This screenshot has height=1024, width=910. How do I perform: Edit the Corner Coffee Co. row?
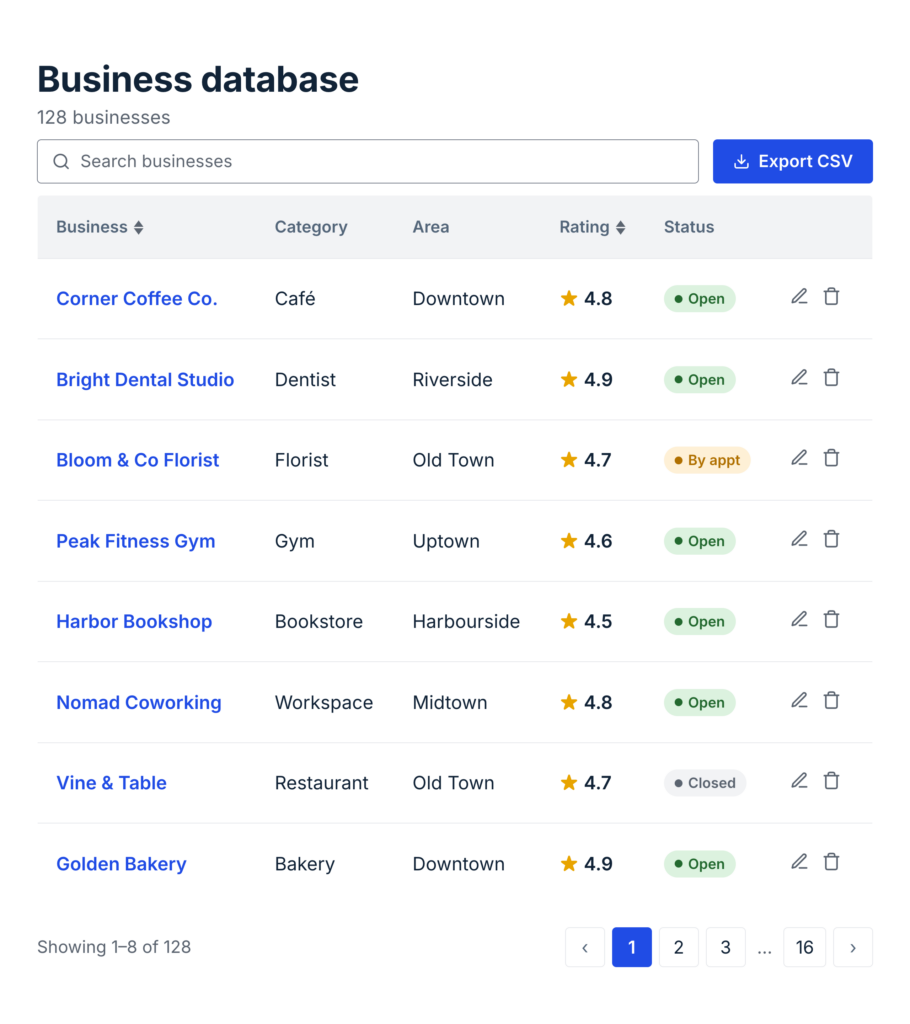799,296
